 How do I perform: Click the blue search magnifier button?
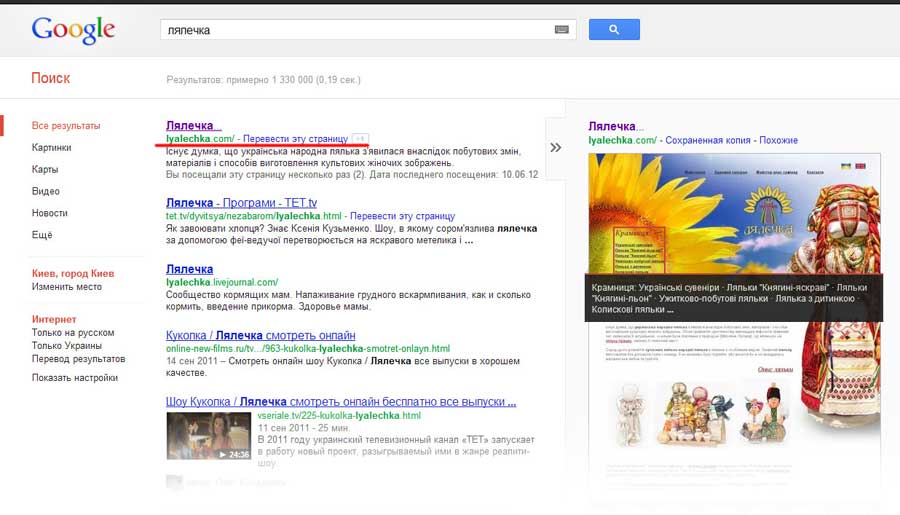click(x=614, y=29)
